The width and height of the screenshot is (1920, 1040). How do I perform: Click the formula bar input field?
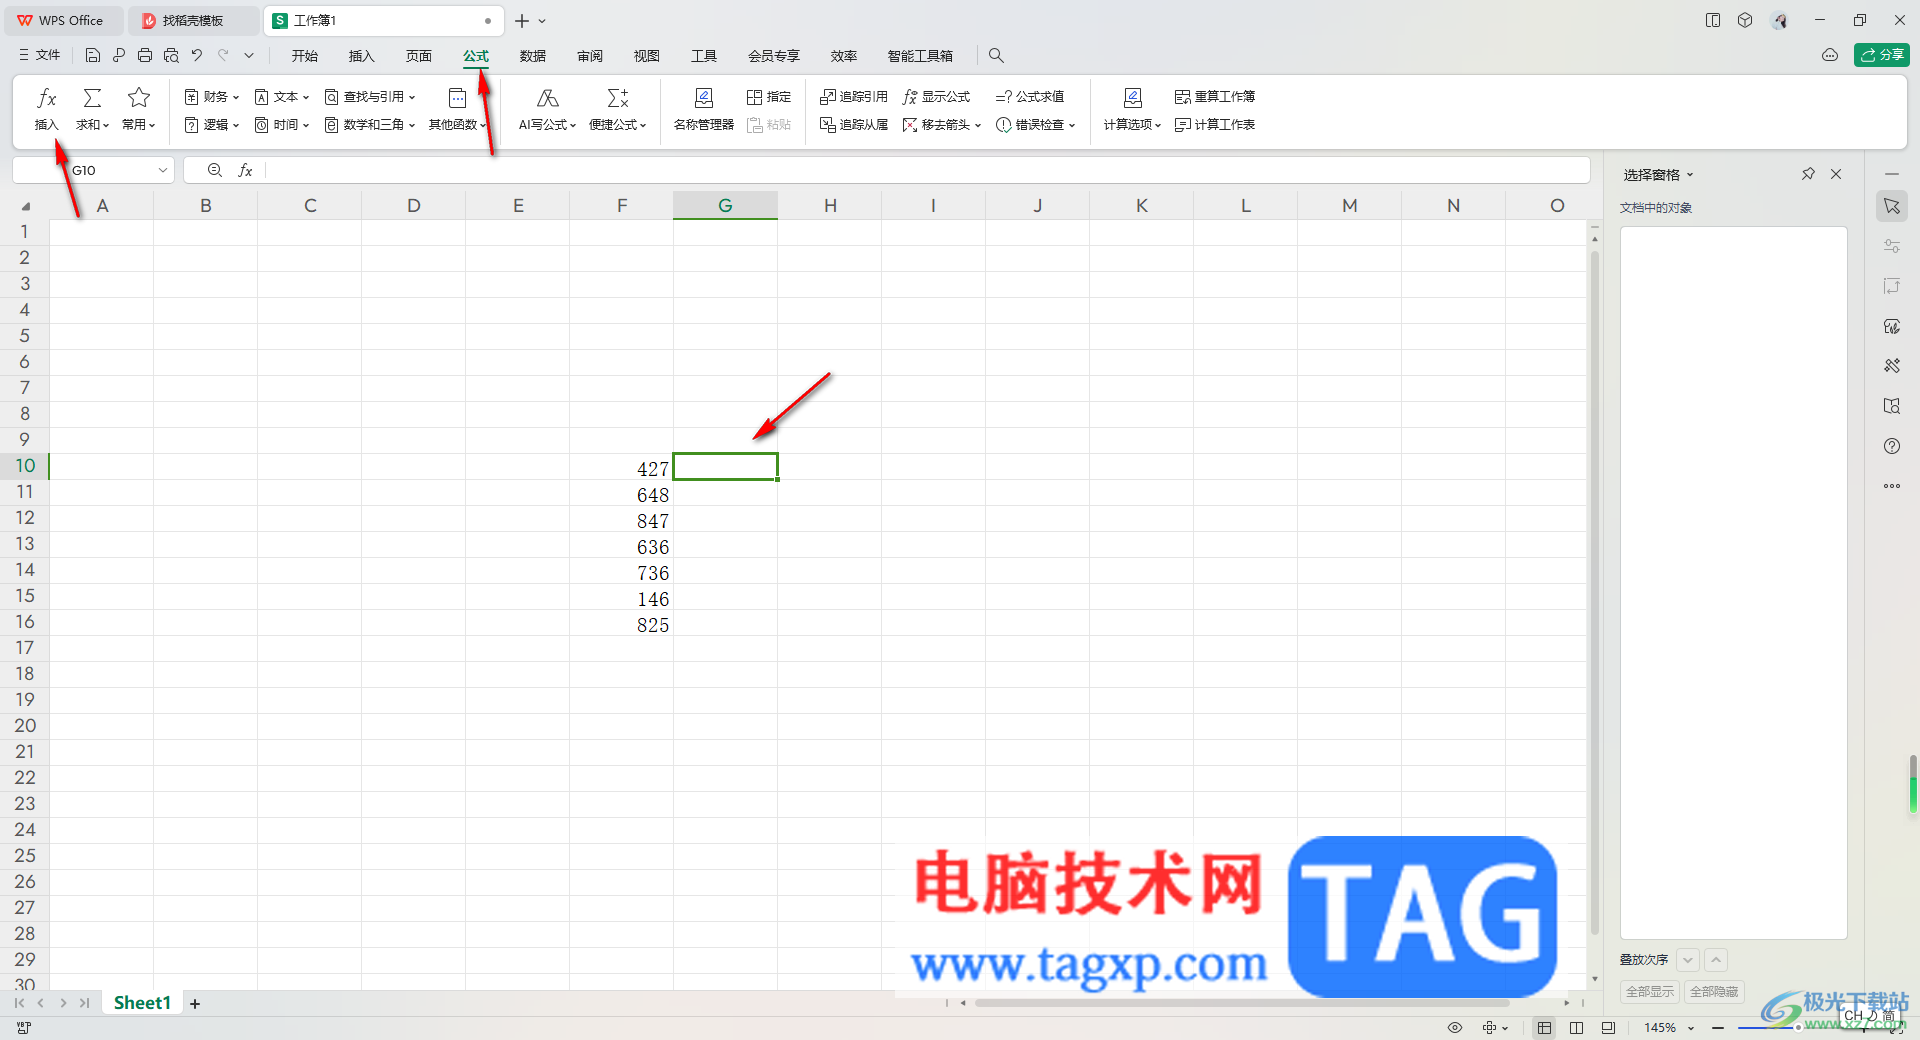click(925, 171)
